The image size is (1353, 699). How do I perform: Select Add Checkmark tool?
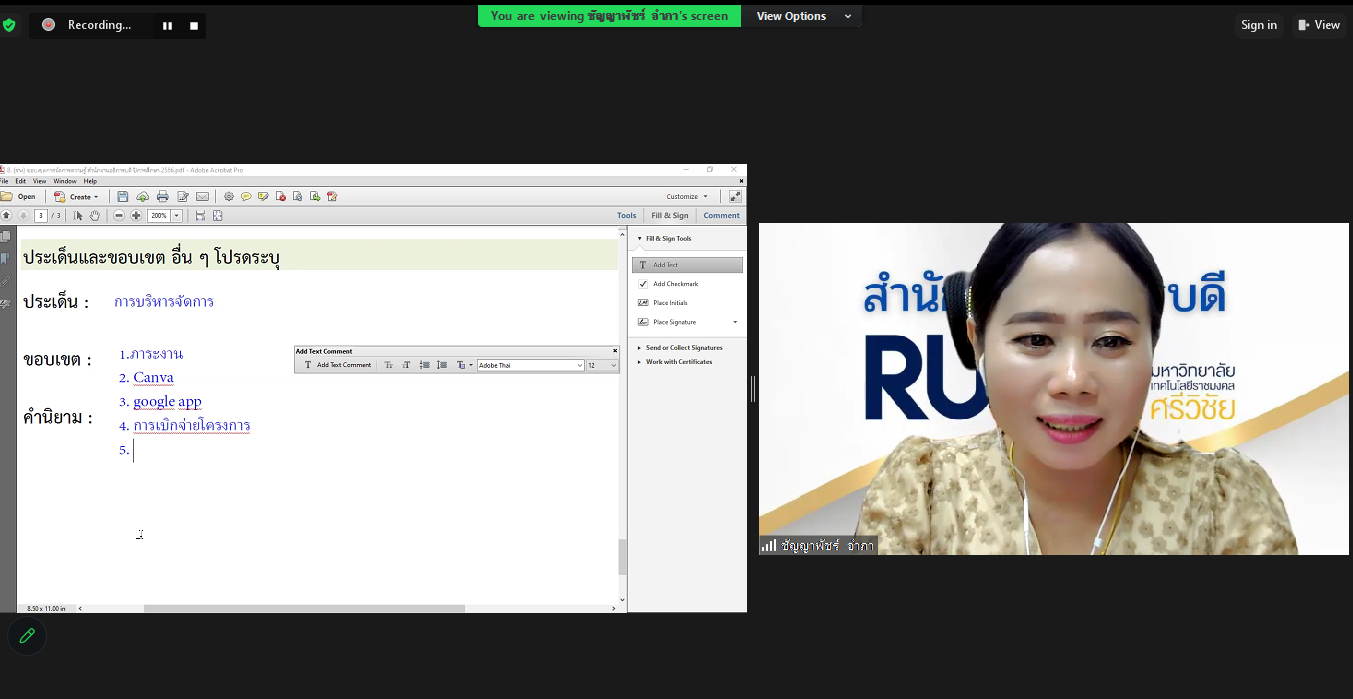[x=675, y=284]
